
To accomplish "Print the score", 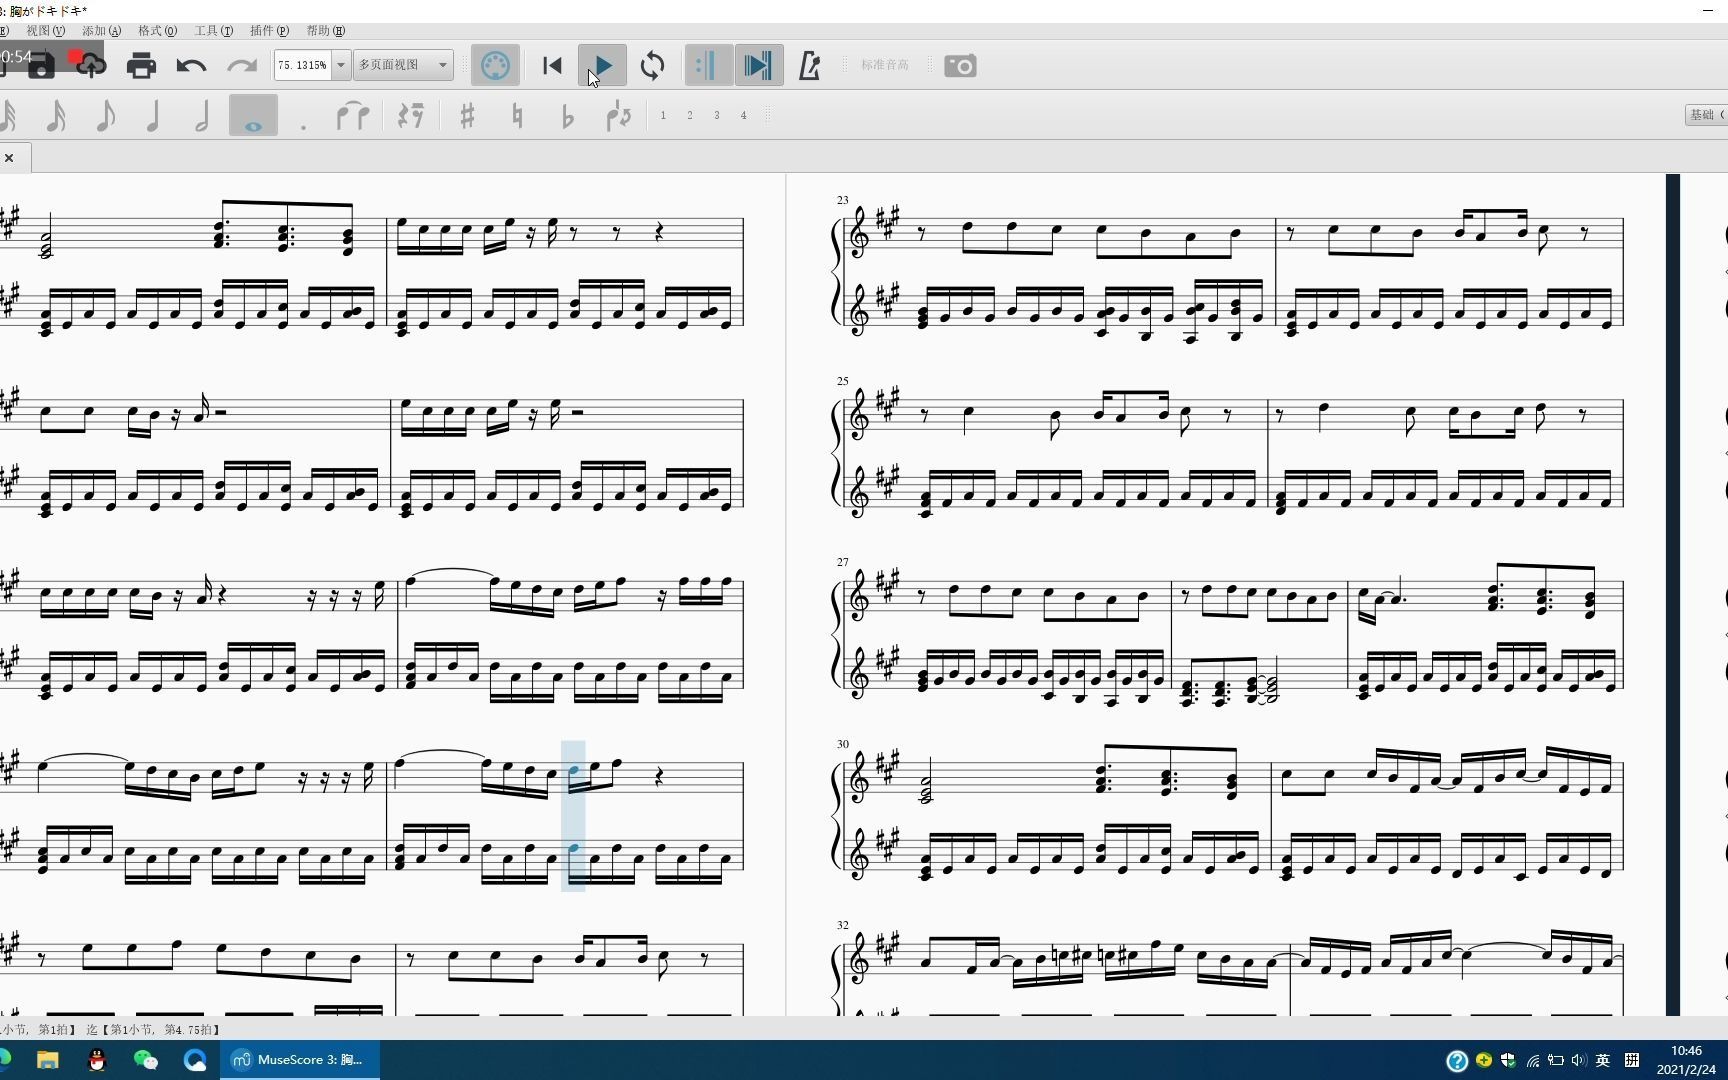I will point(141,66).
